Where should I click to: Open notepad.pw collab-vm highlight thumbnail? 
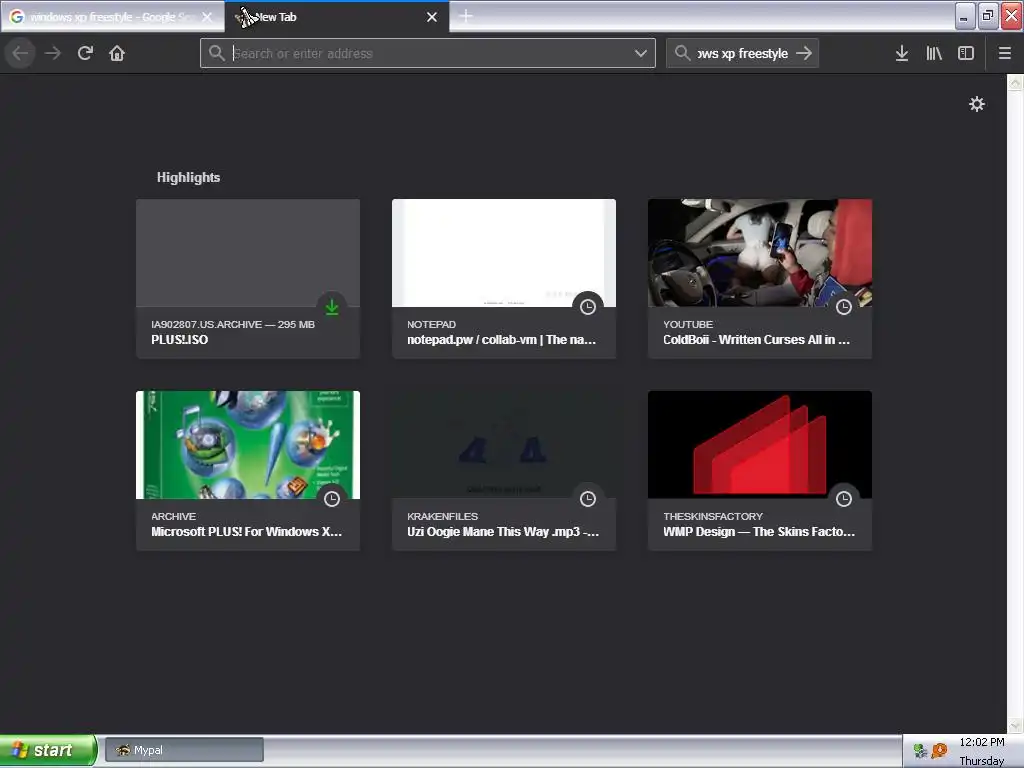tap(504, 253)
